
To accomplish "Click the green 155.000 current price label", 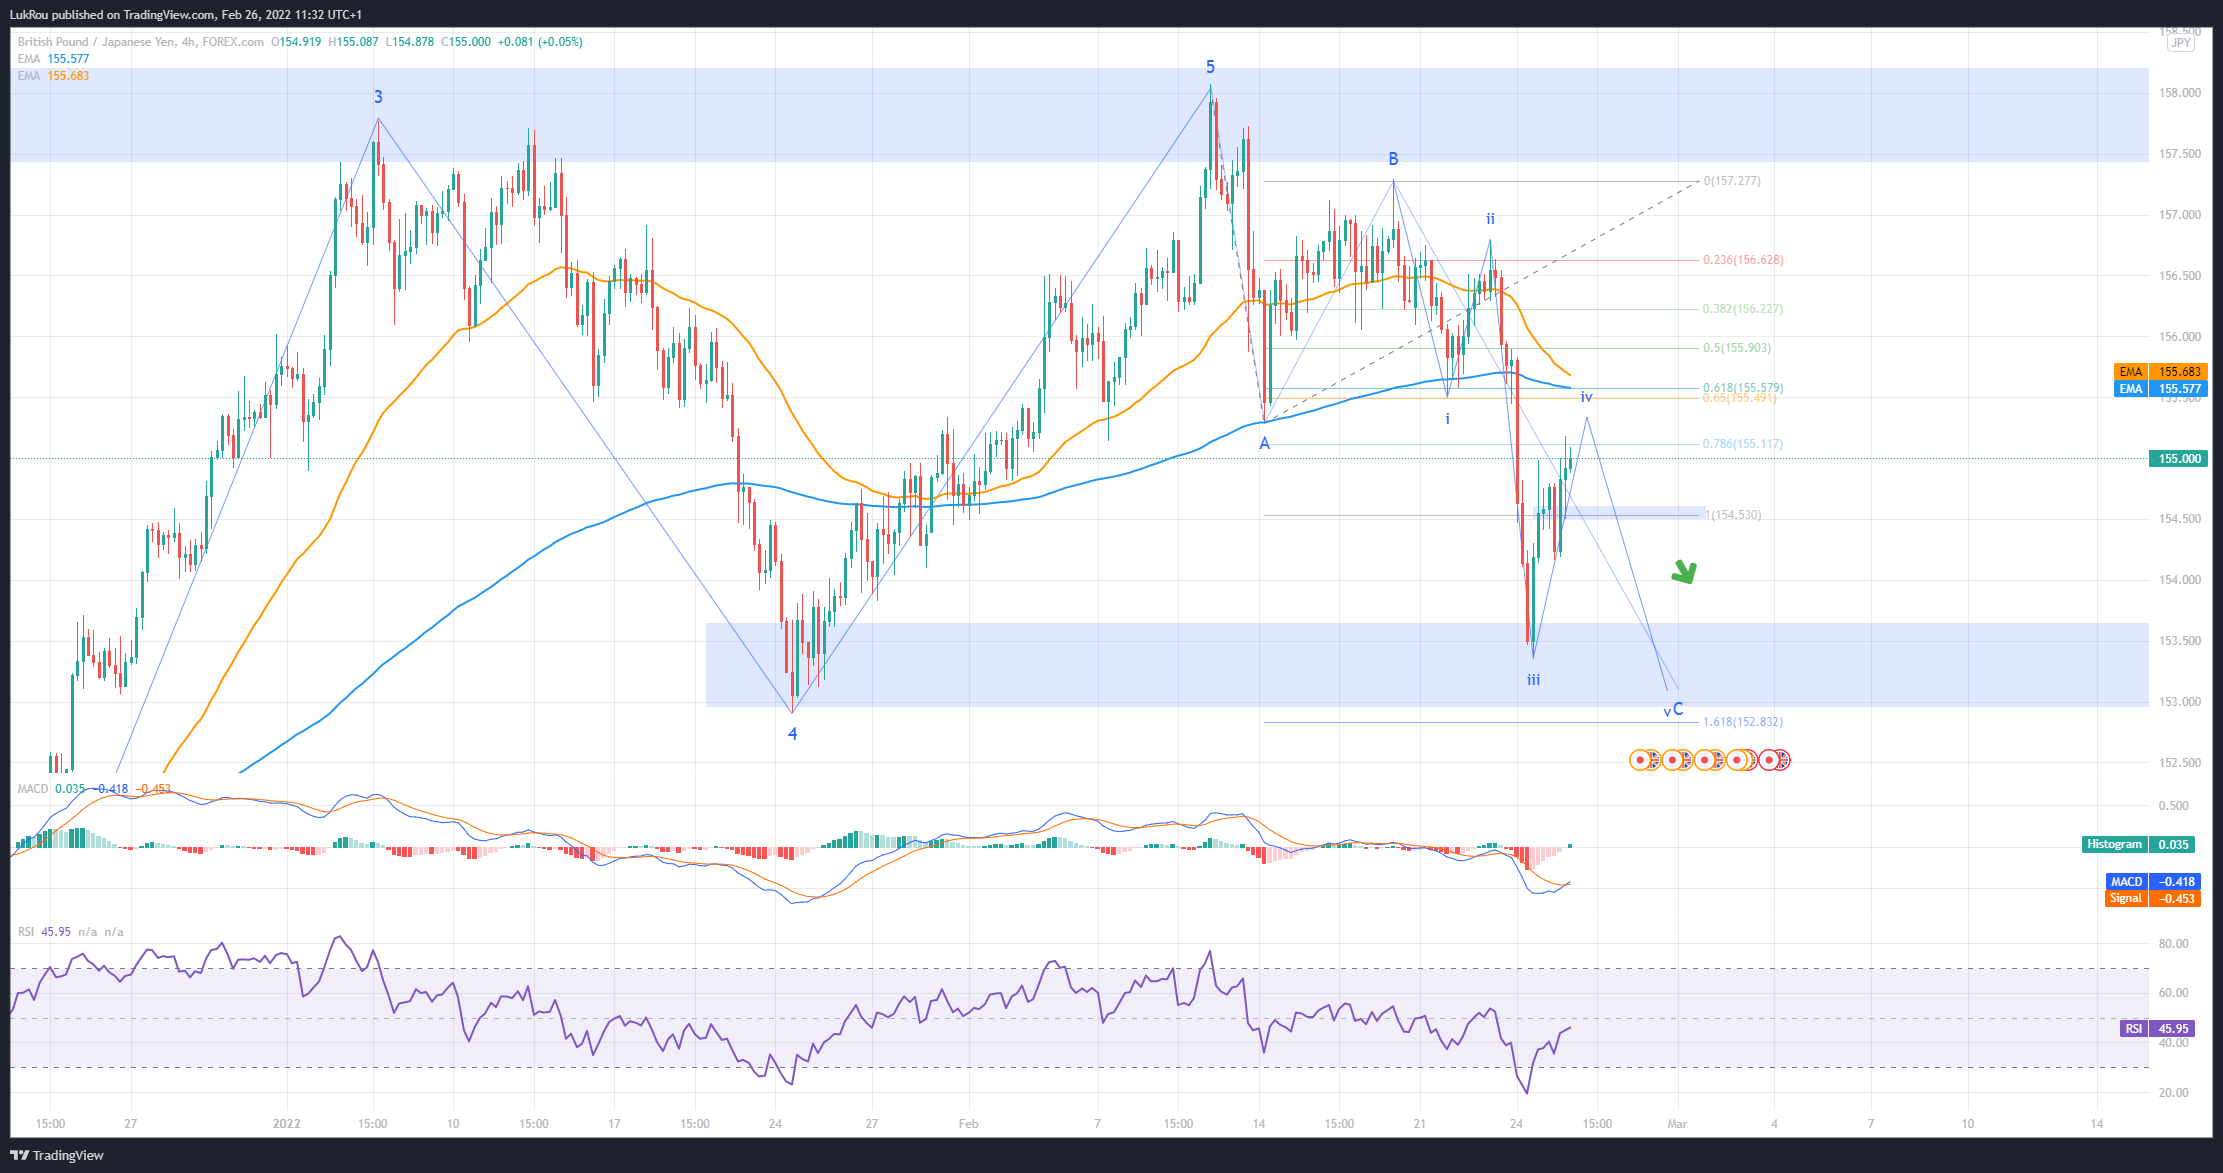I will coord(2179,459).
